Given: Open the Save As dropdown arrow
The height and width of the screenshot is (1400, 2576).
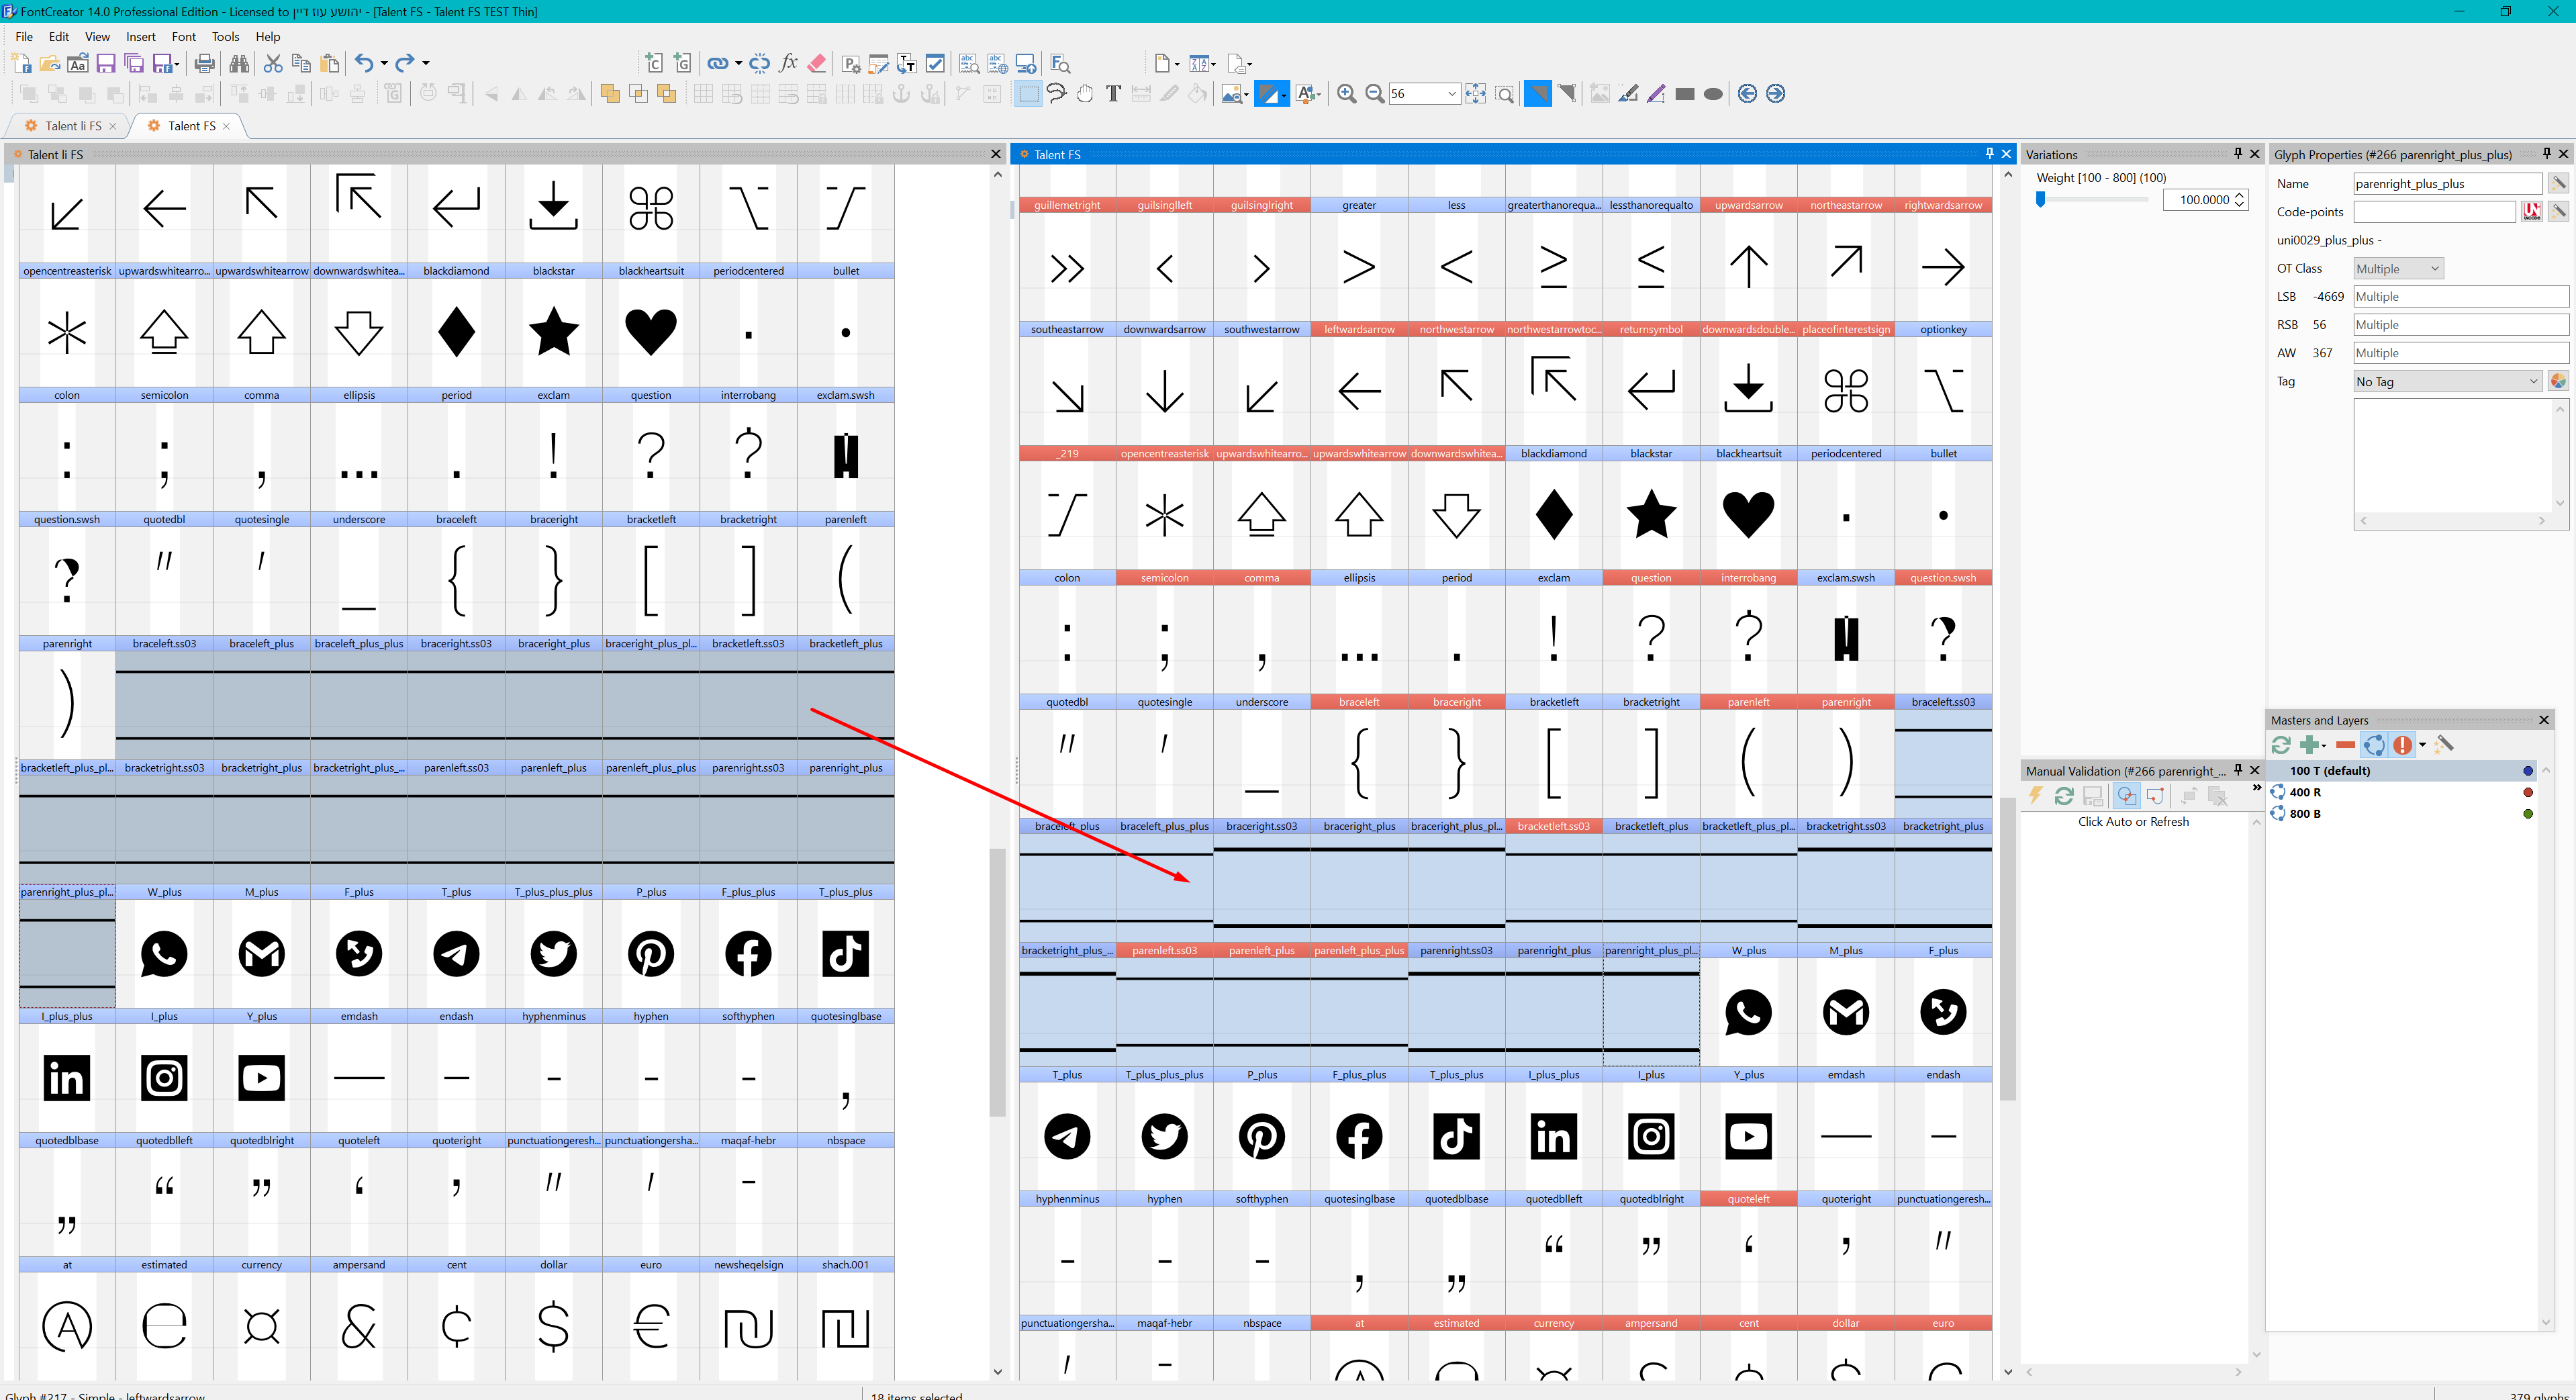Looking at the screenshot, I should 177,64.
